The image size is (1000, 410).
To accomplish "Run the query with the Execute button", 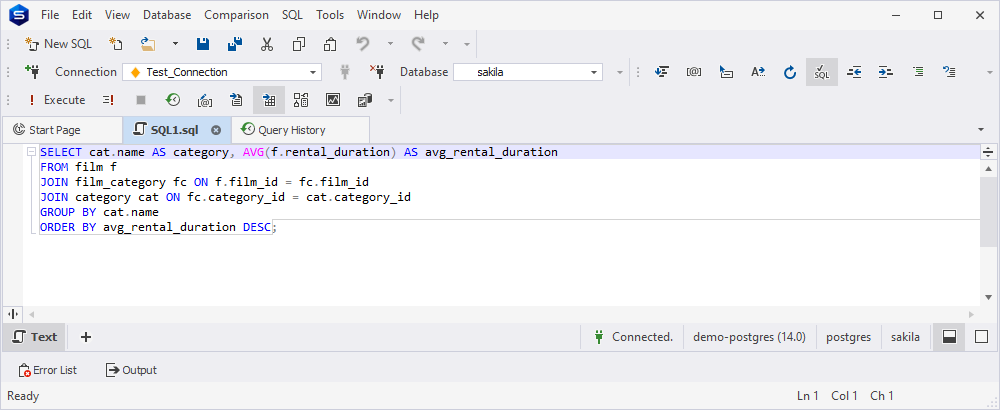I will pos(55,100).
